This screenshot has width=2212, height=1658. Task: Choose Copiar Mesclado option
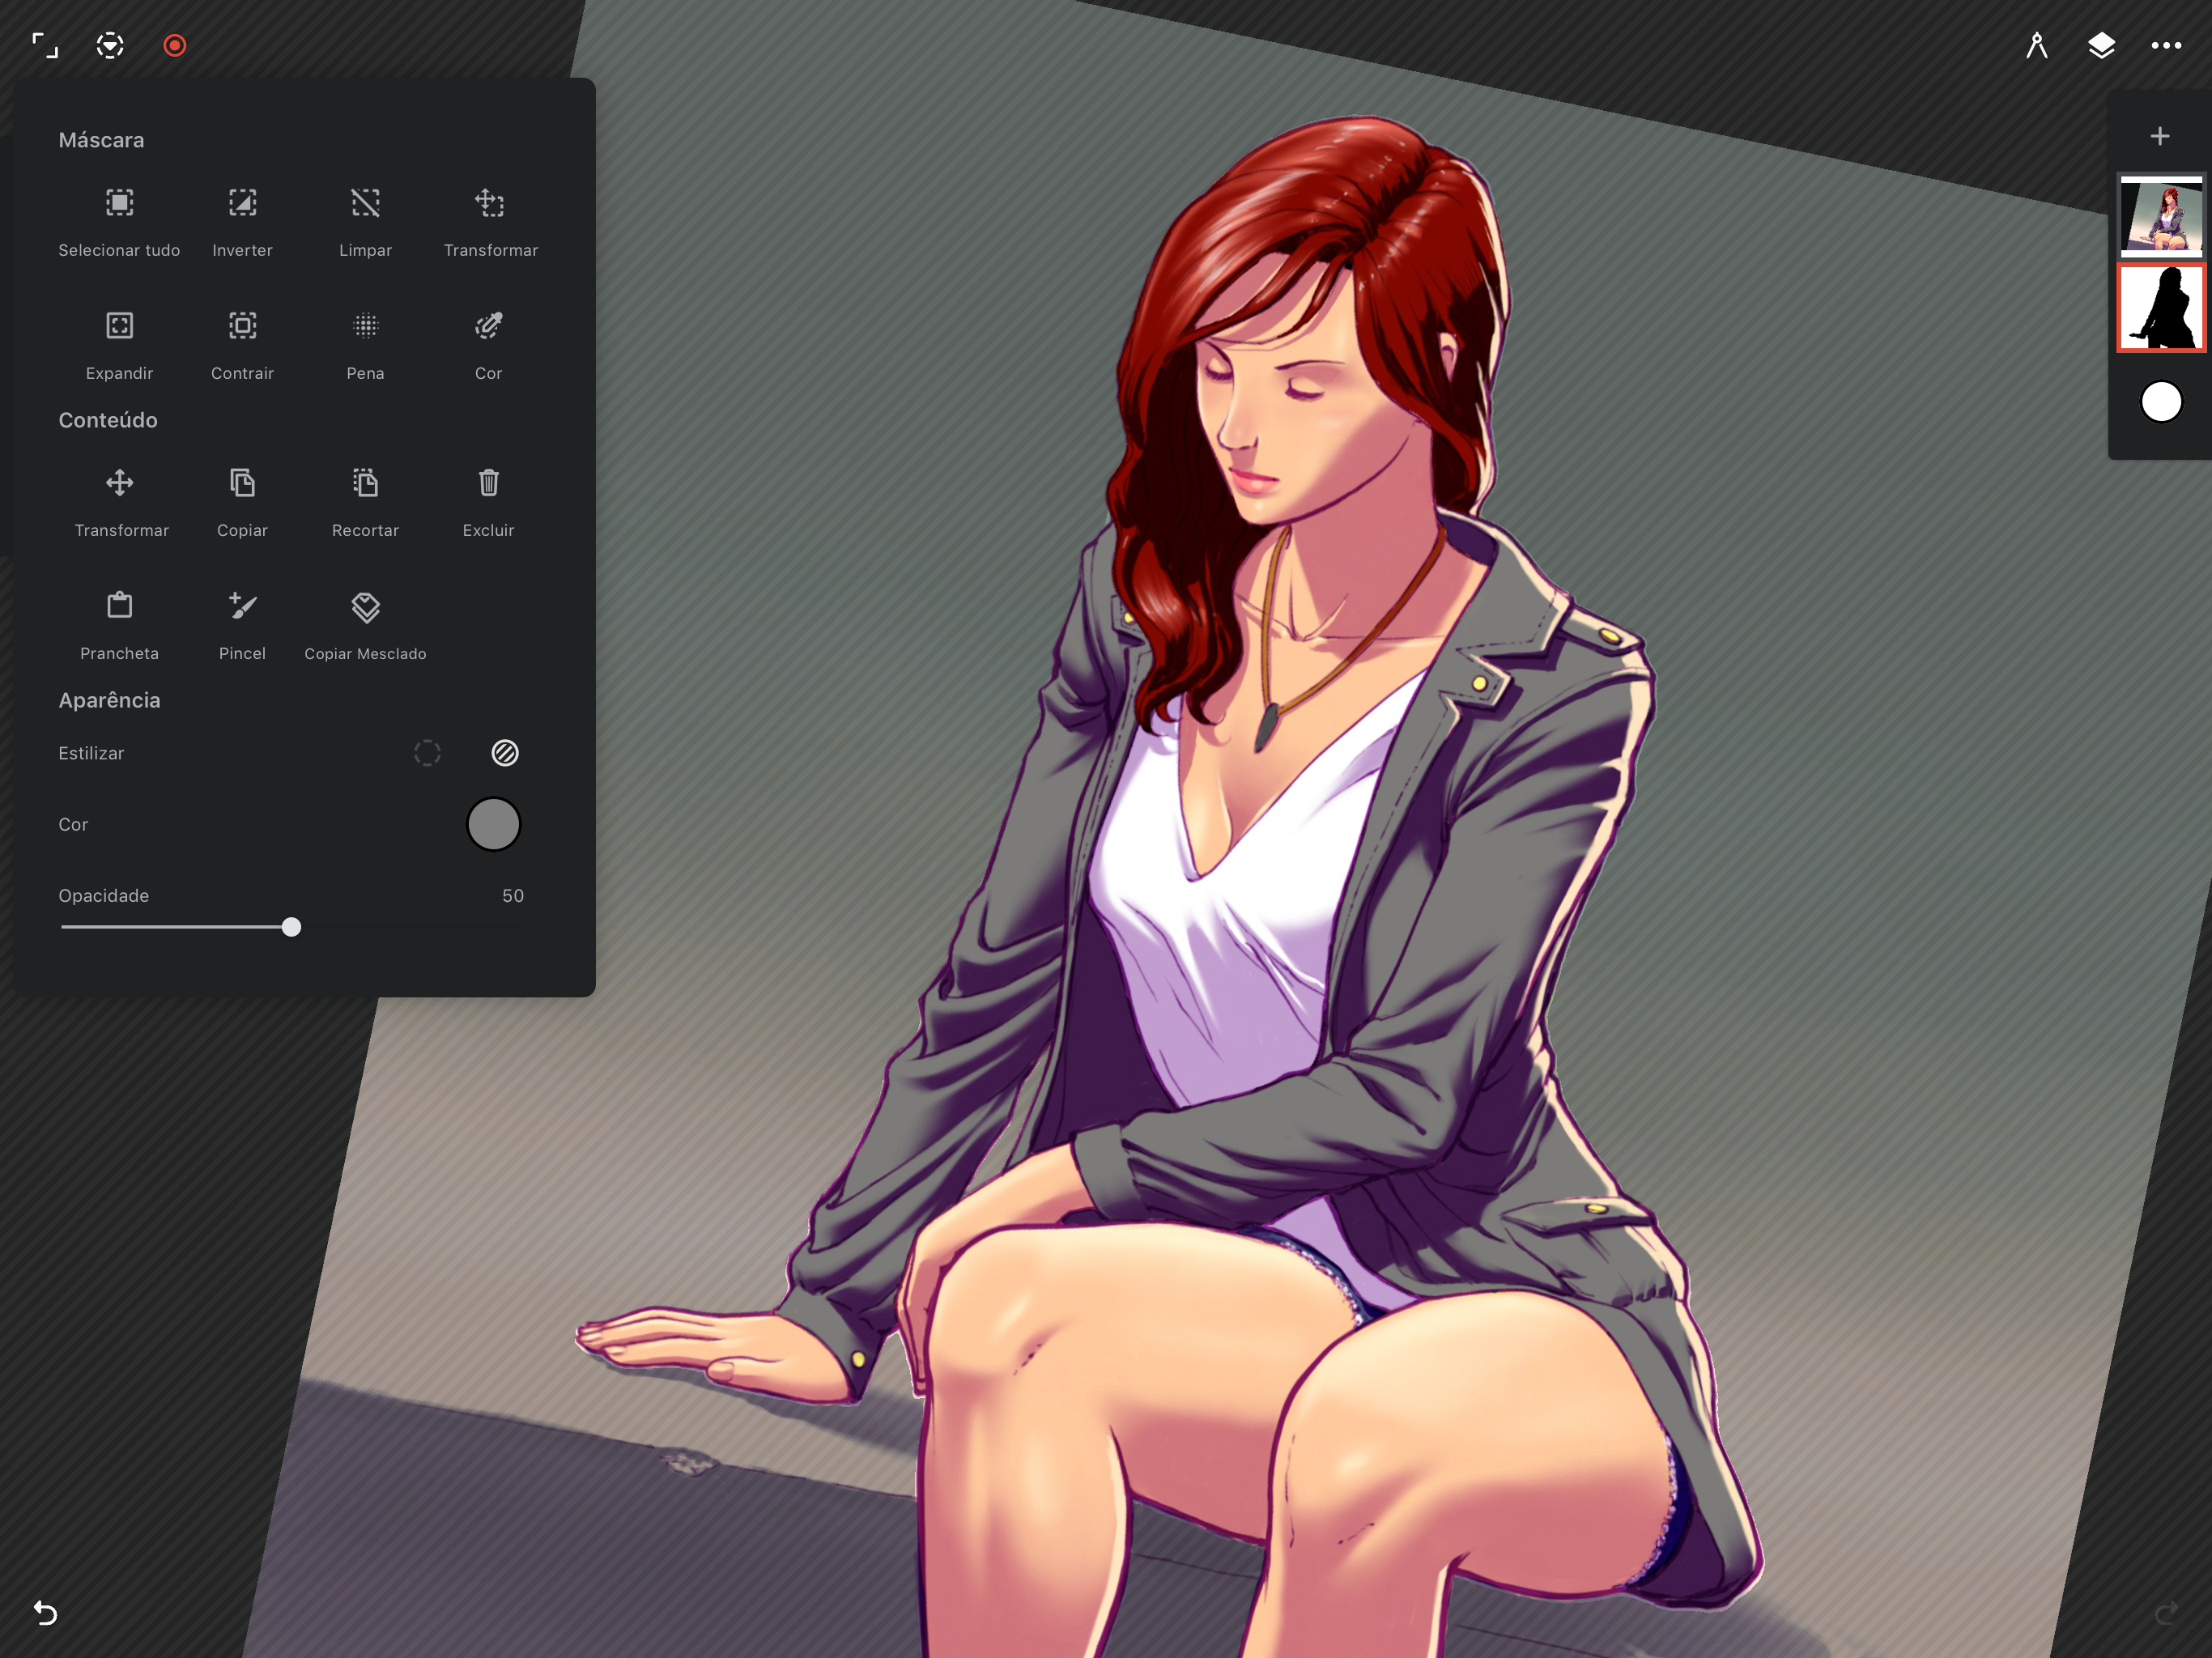[365, 607]
